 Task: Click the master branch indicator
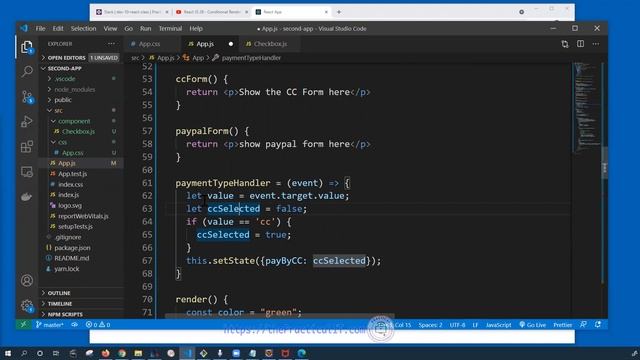click(x=50, y=325)
